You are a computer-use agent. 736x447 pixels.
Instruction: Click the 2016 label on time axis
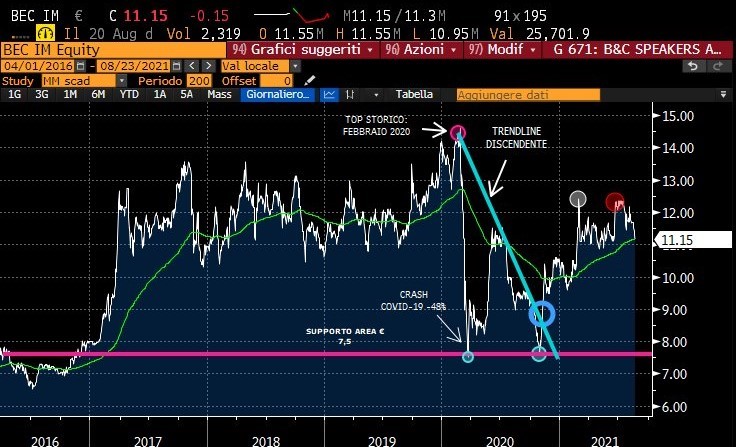pyautogui.click(x=45, y=441)
